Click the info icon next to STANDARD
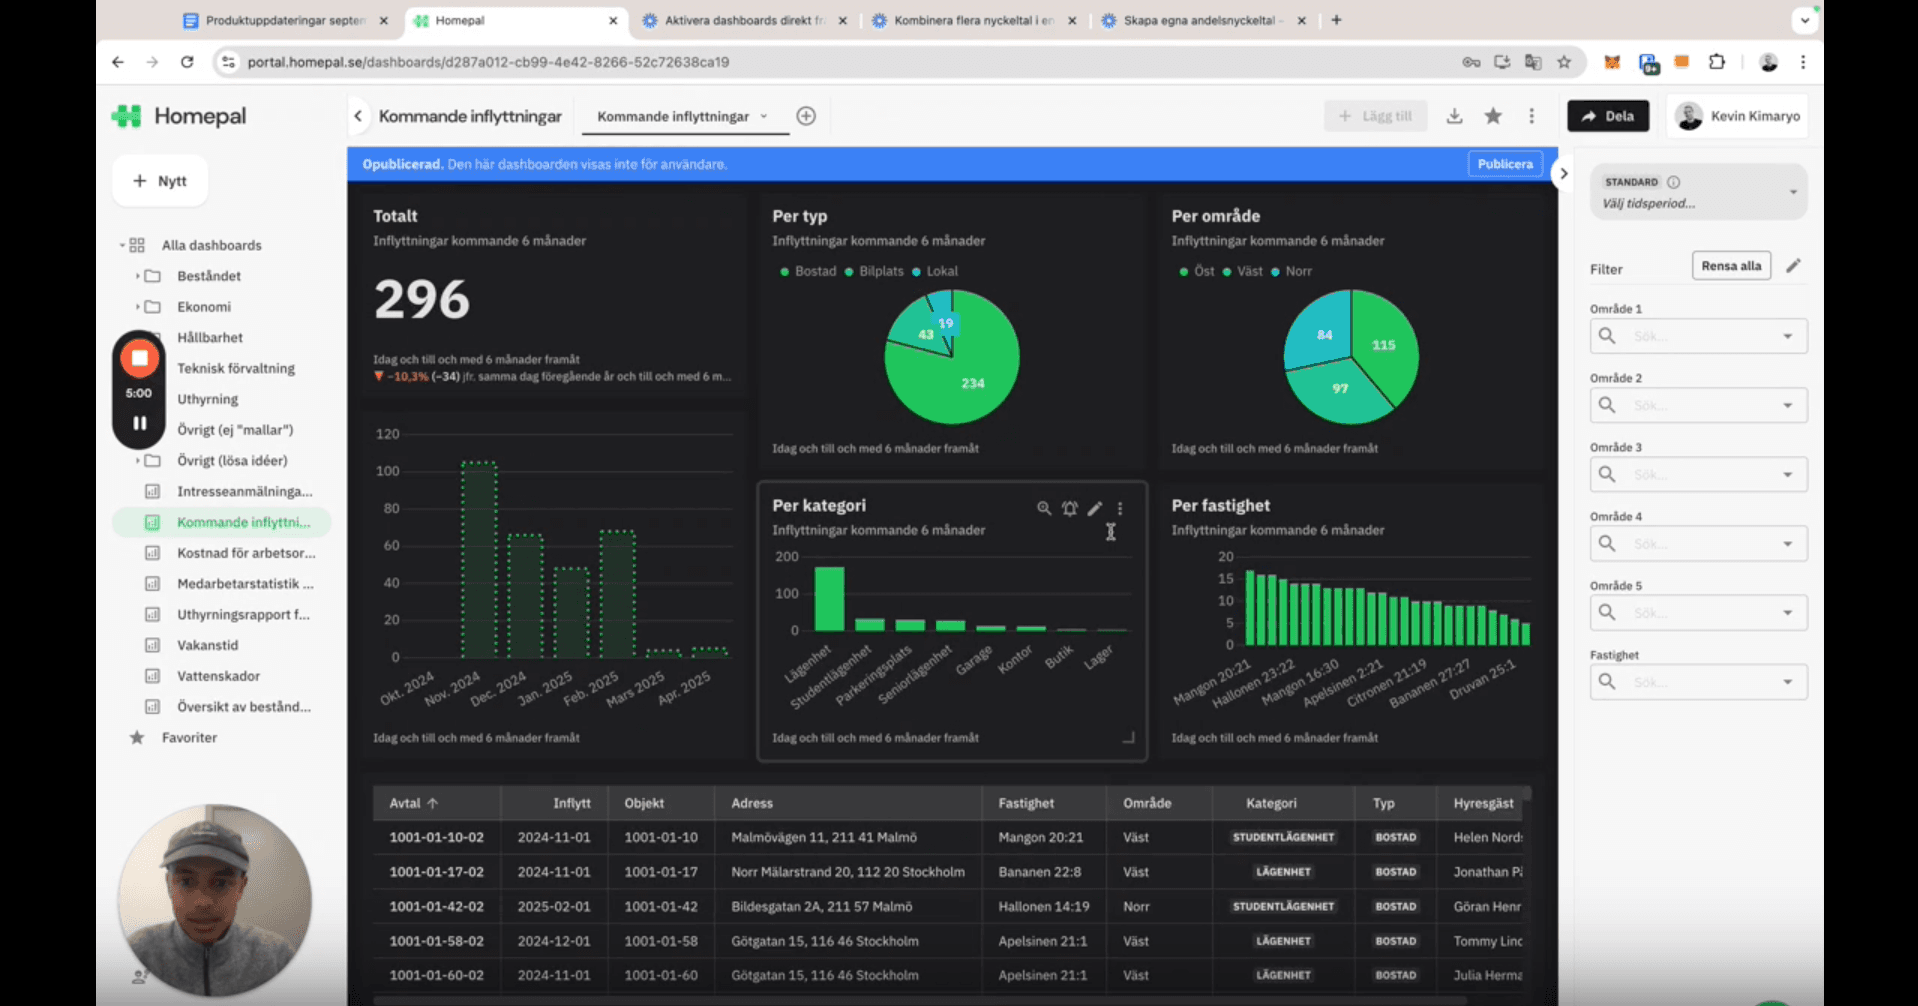1918x1006 pixels. [x=1673, y=182]
